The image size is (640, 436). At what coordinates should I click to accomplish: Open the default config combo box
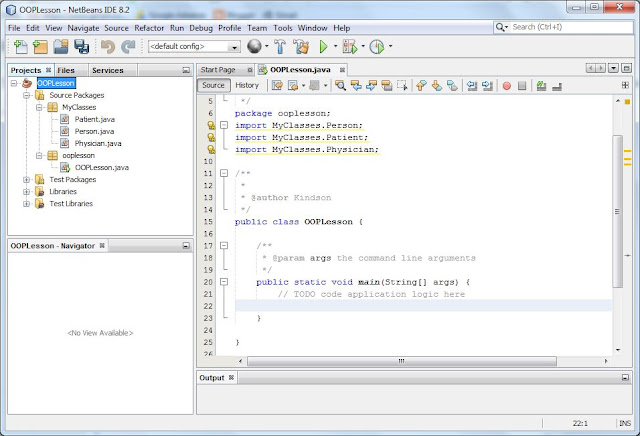click(194, 47)
